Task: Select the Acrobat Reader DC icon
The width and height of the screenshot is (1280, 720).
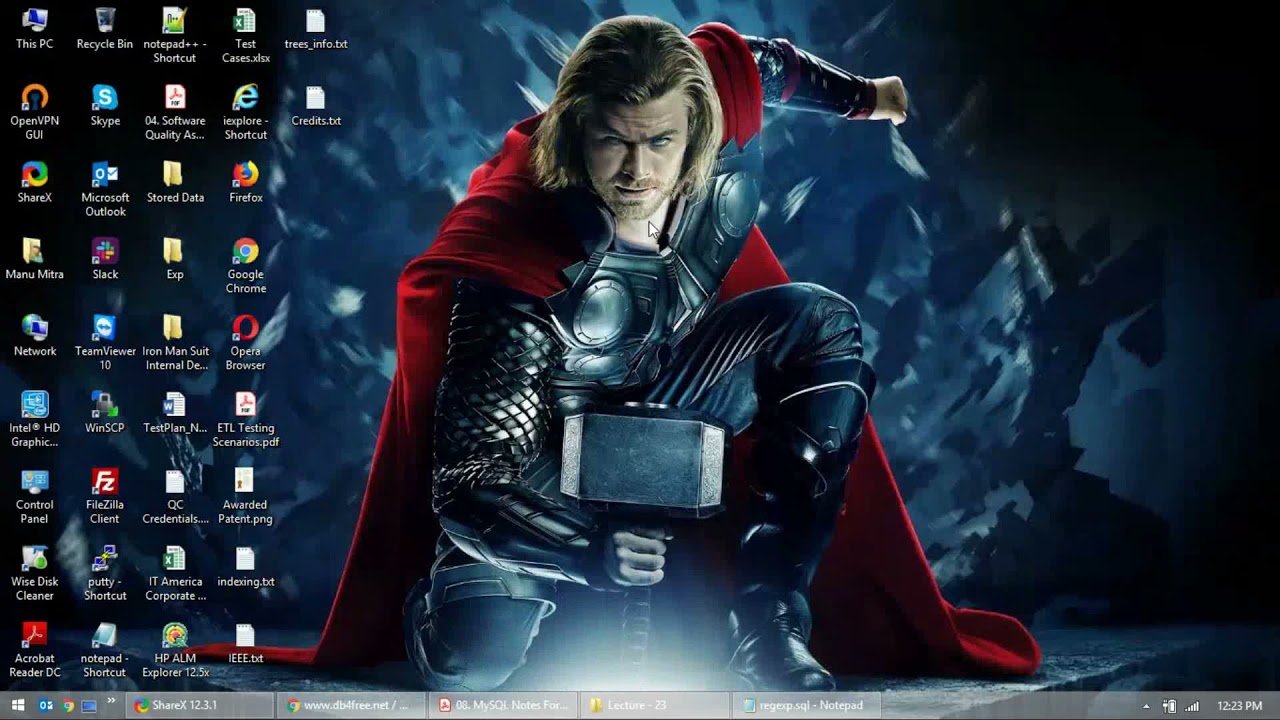Action: point(34,651)
